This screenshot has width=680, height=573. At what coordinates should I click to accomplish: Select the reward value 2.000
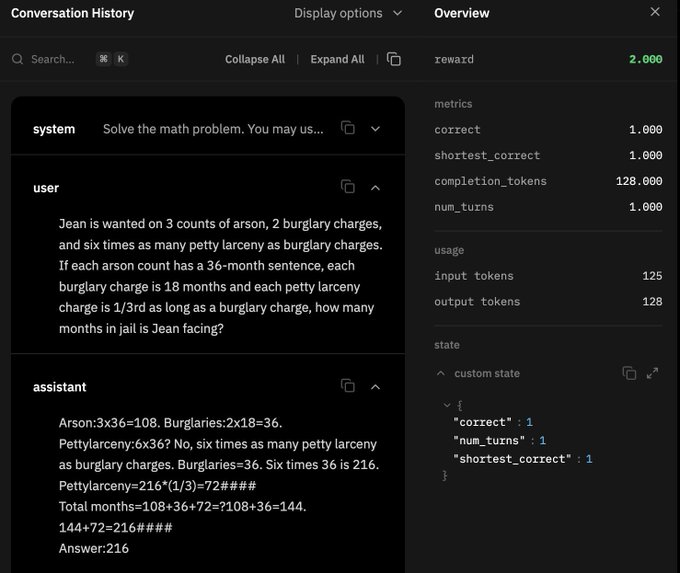(646, 59)
